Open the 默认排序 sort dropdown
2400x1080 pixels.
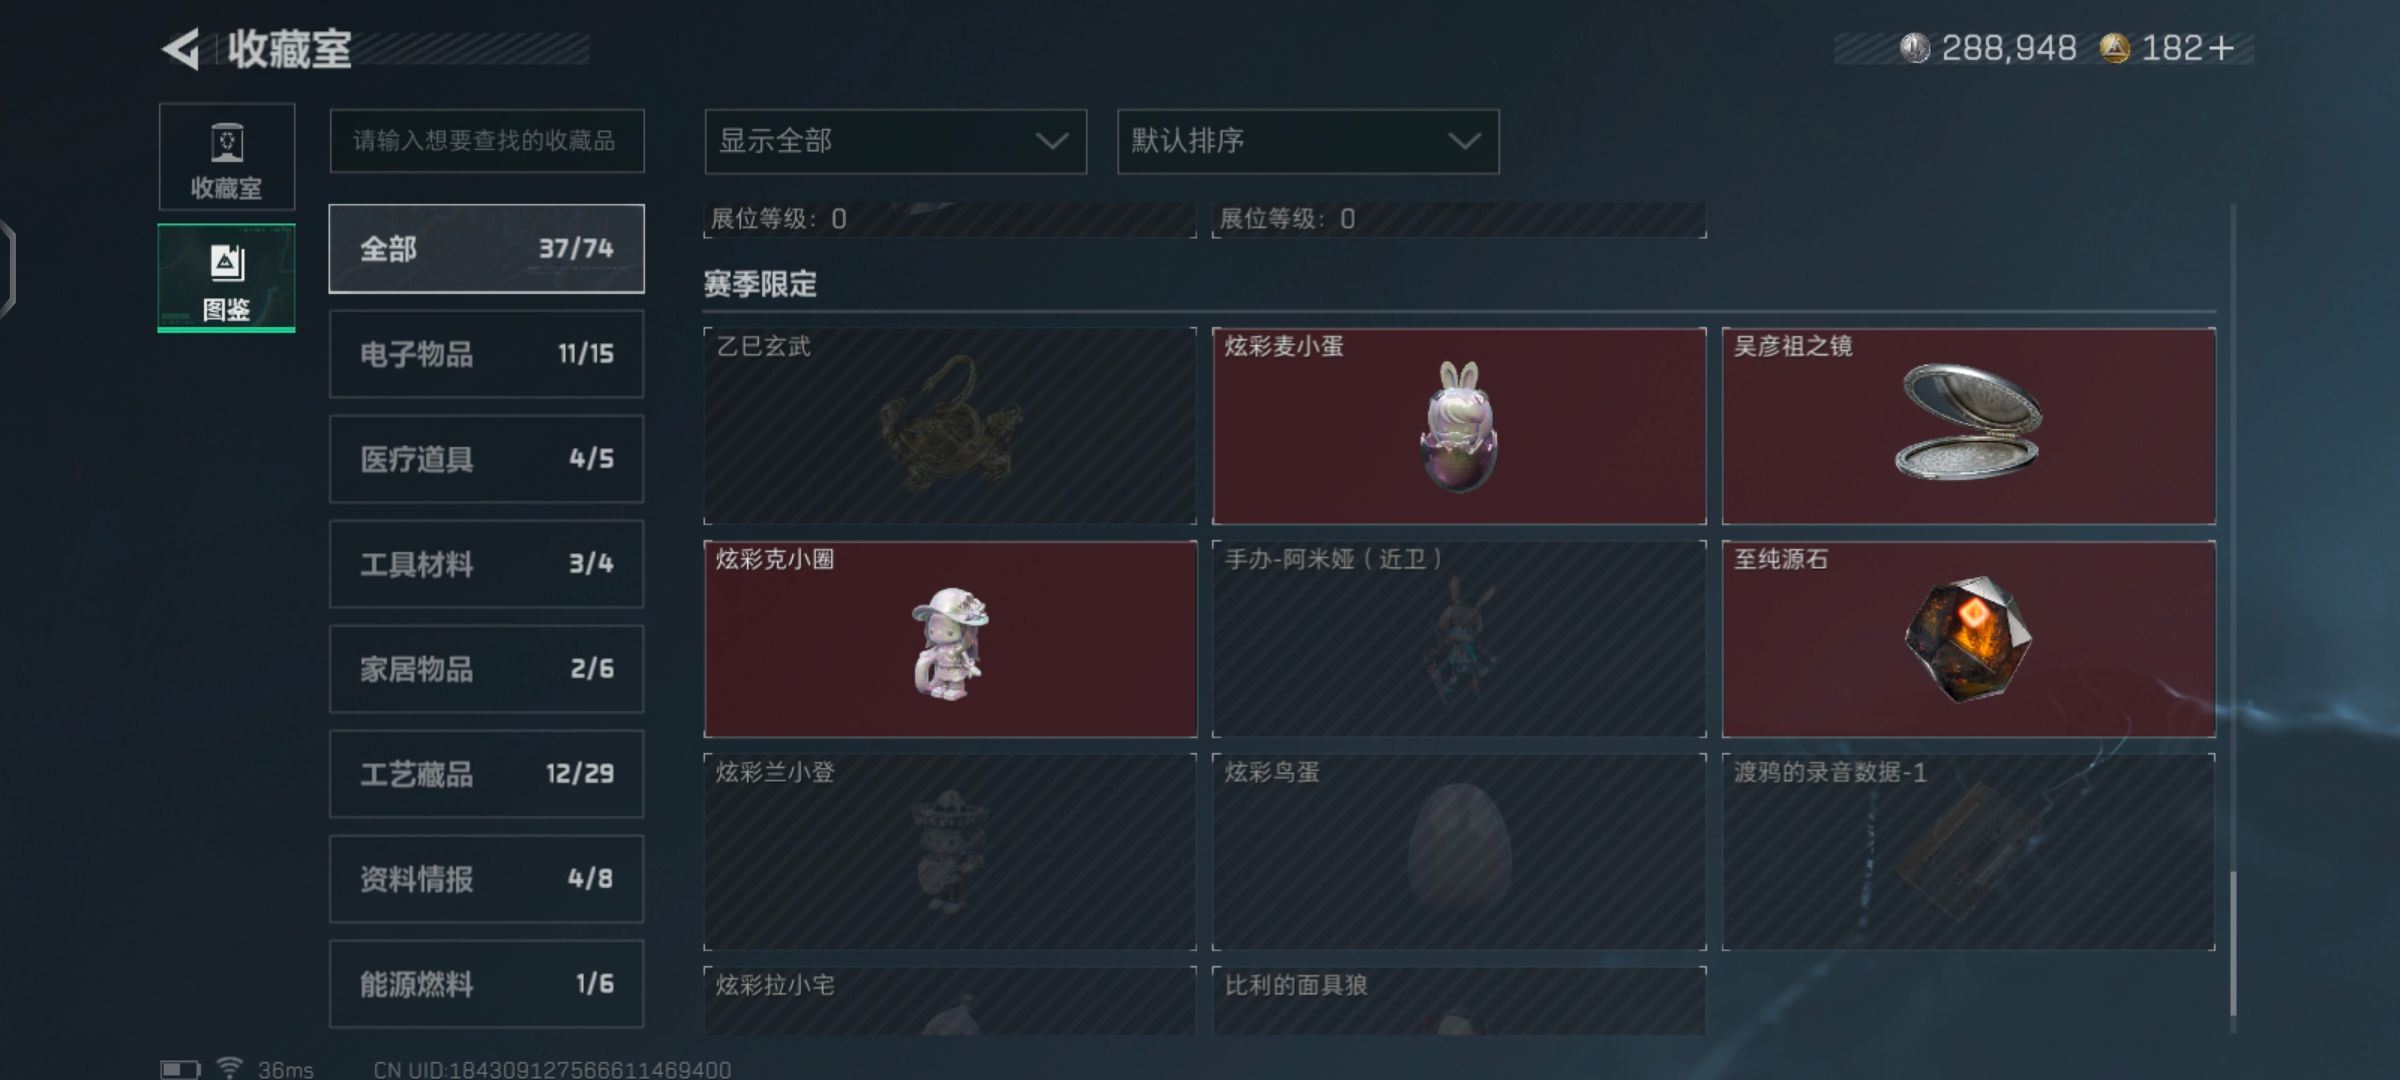1307,141
